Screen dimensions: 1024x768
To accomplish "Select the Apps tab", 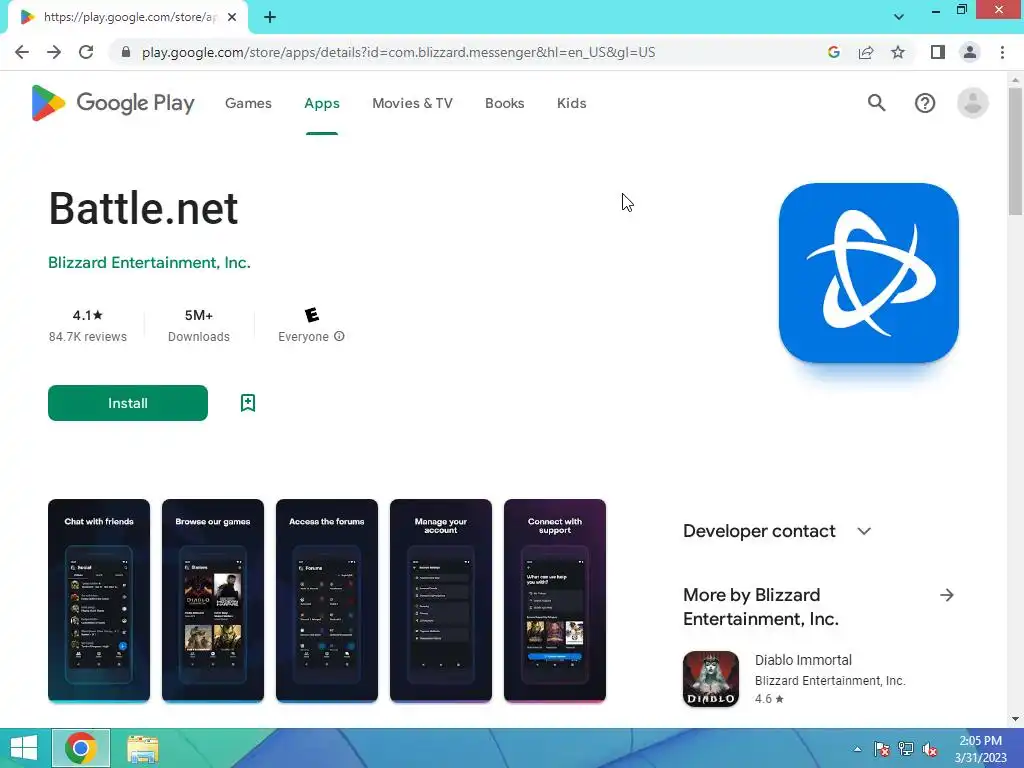I will tap(322, 103).
